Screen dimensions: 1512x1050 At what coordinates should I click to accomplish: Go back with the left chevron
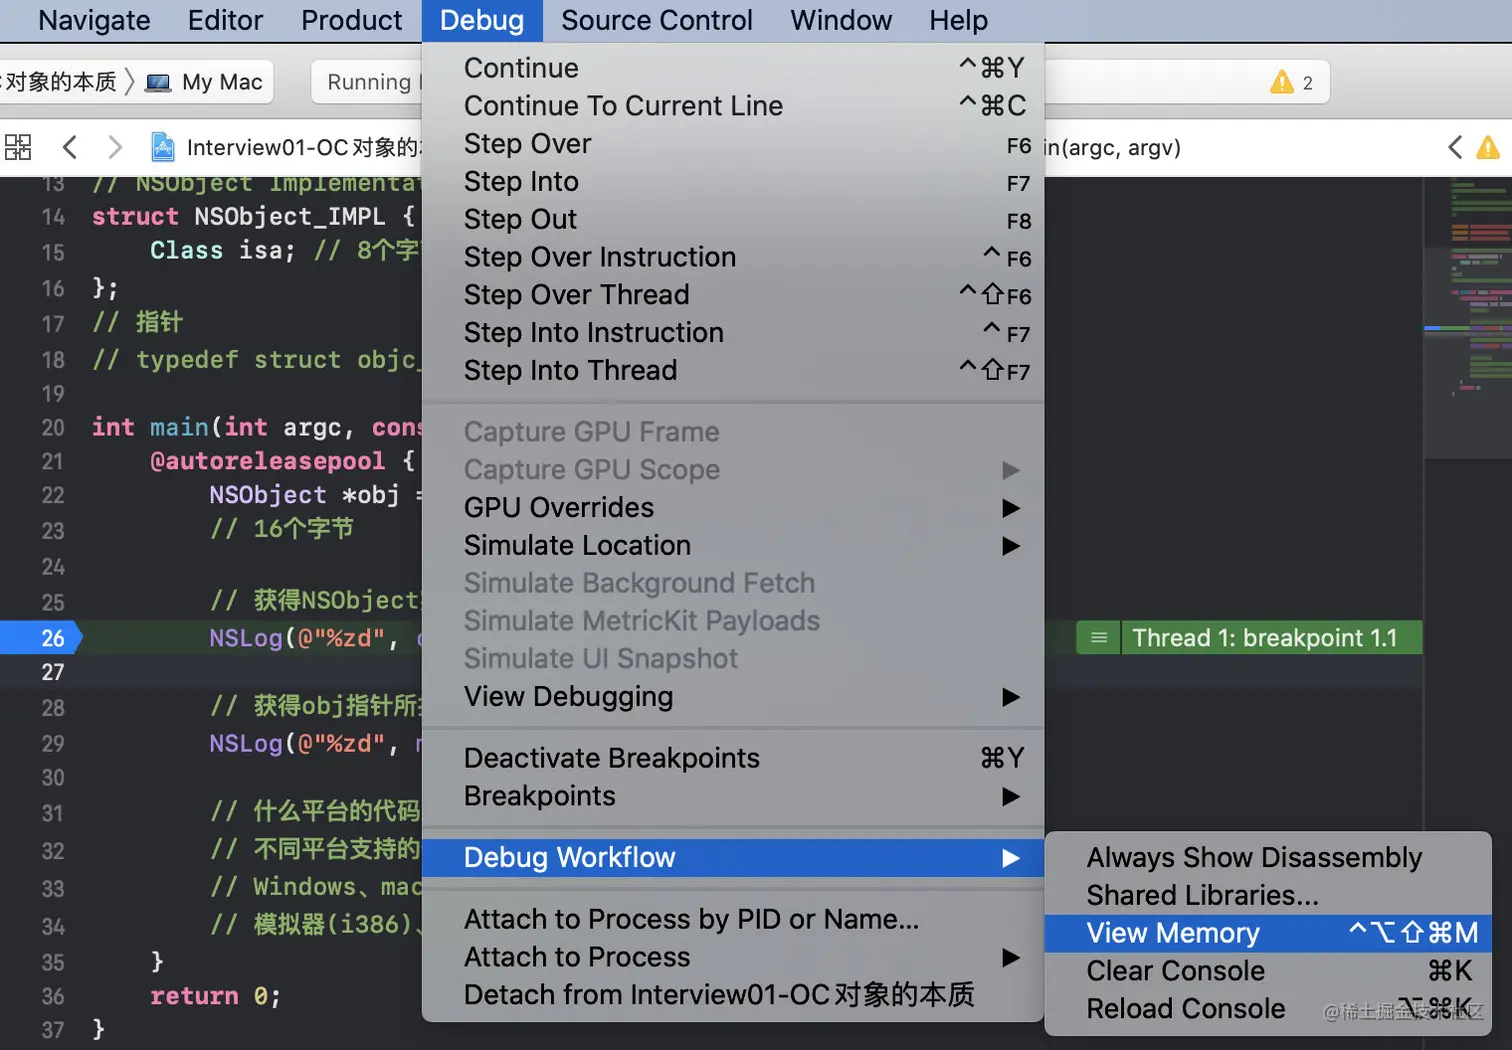[69, 148]
